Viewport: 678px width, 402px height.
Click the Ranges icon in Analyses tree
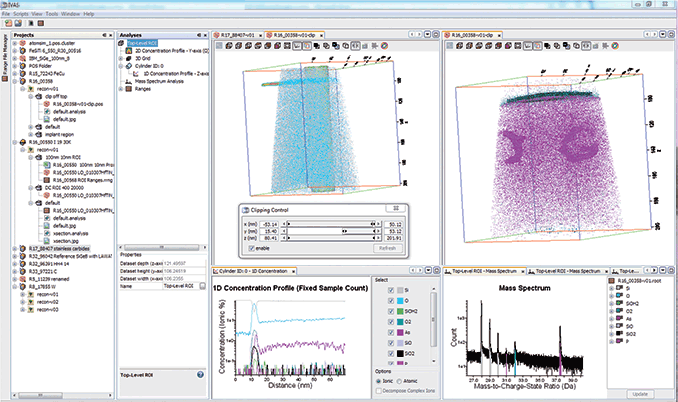coord(128,89)
